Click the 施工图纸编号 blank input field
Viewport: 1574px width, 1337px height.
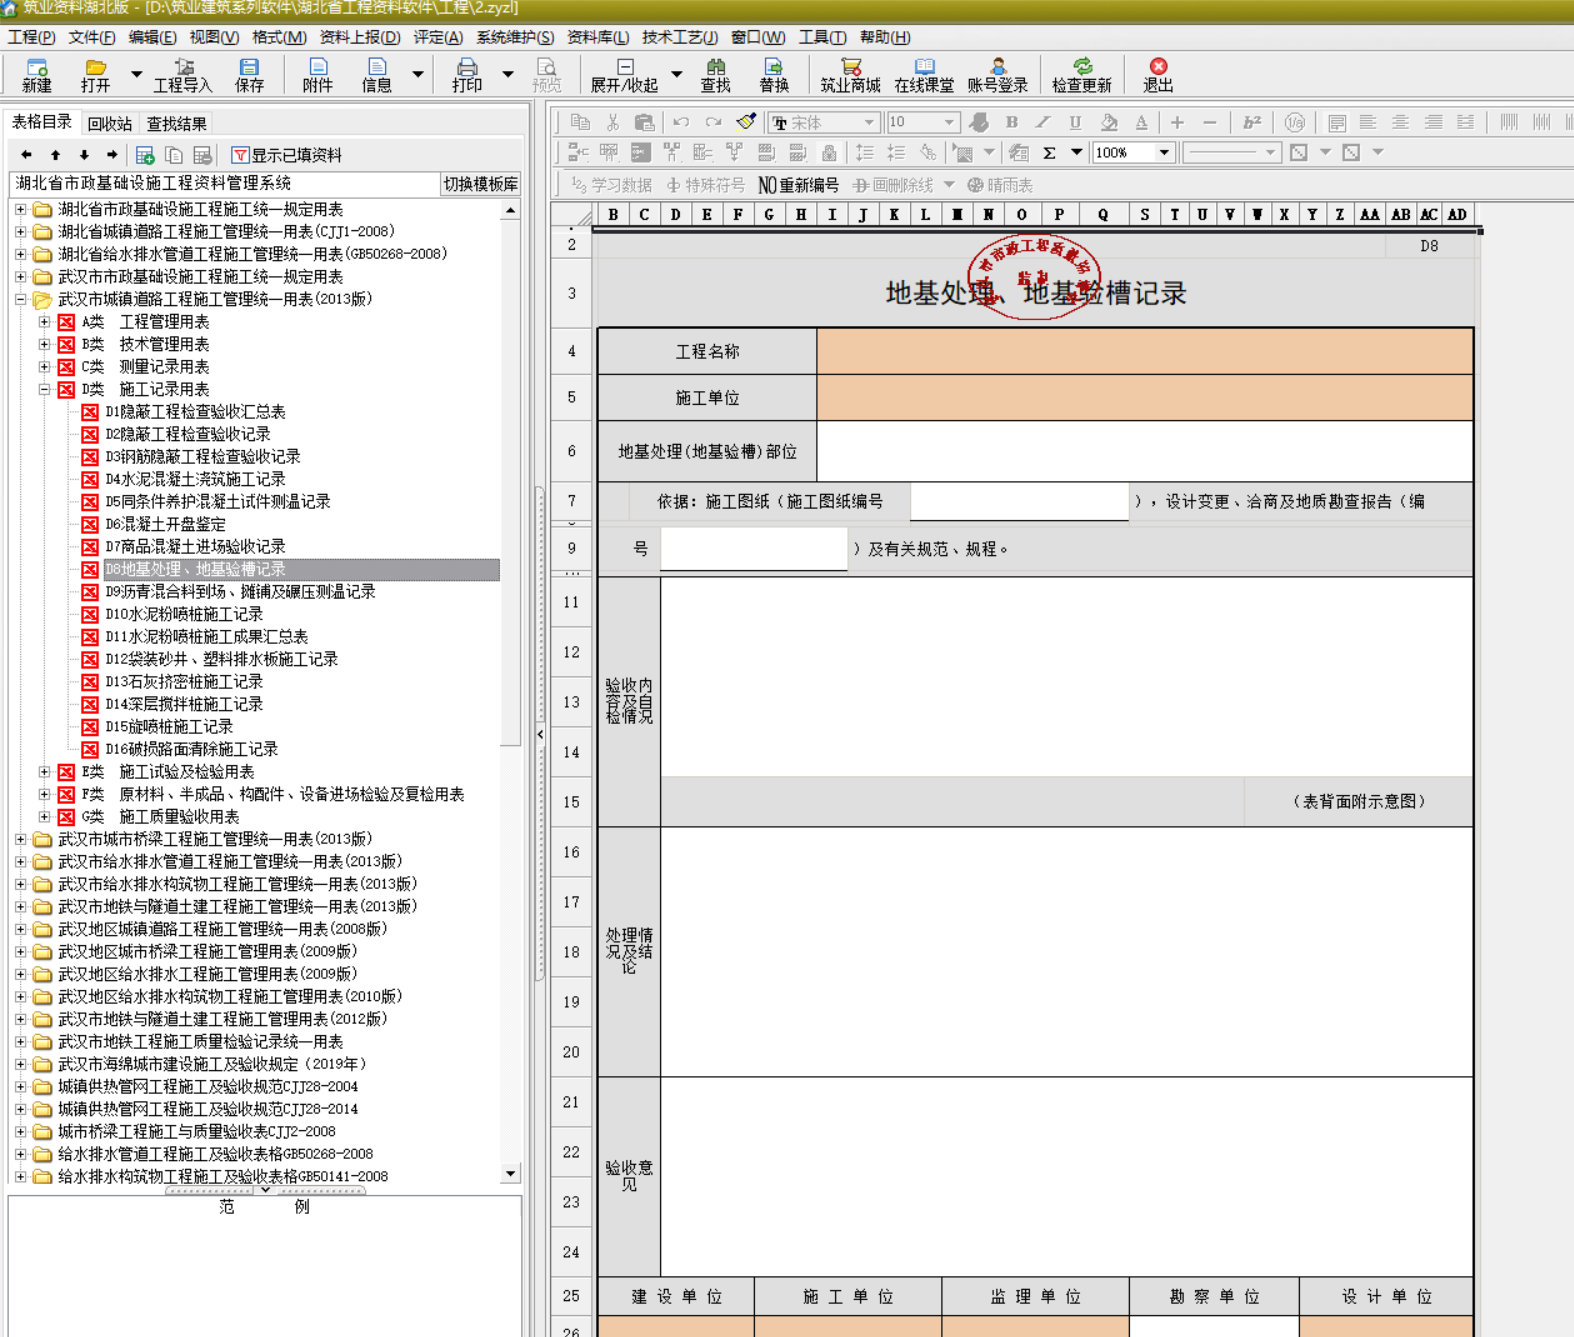pyautogui.click(x=1019, y=501)
